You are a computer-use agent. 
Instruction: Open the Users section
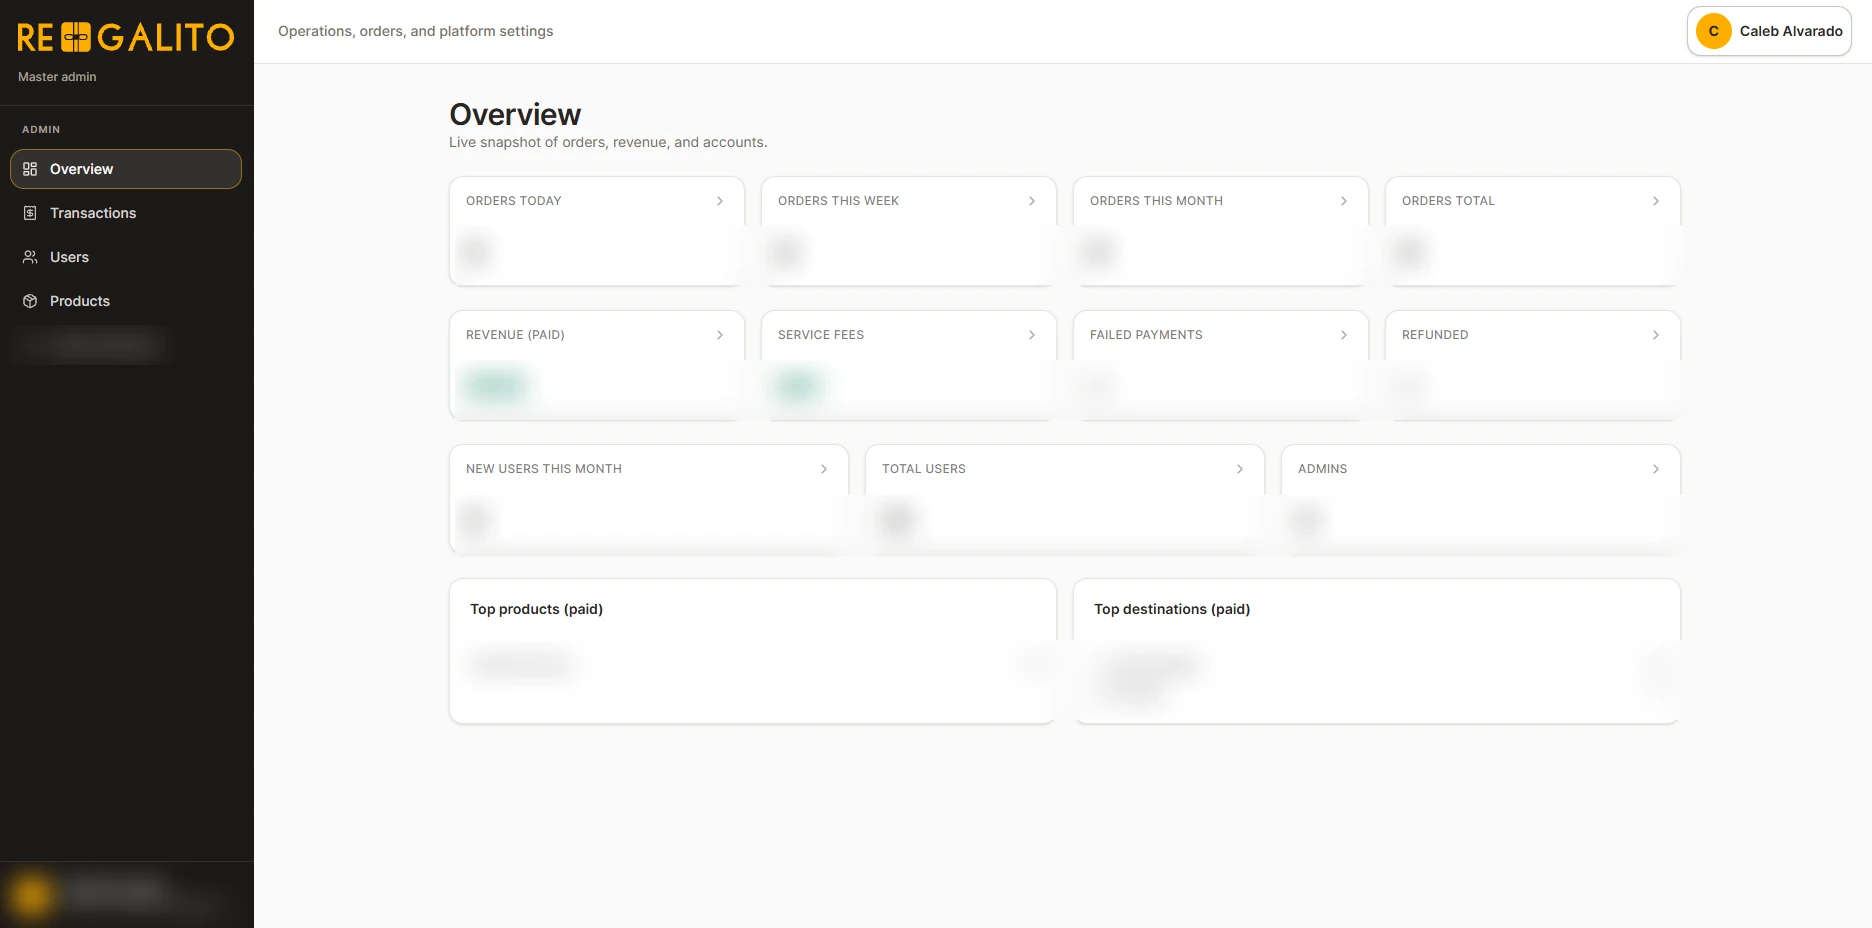click(x=126, y=257)
